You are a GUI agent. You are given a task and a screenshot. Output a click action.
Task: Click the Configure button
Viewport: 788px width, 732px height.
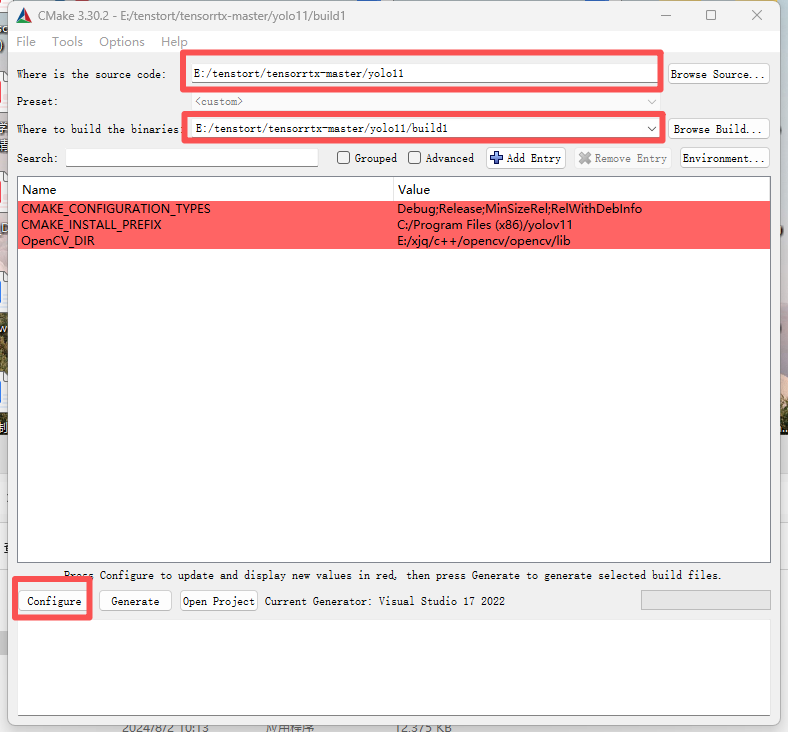point(54,601)
